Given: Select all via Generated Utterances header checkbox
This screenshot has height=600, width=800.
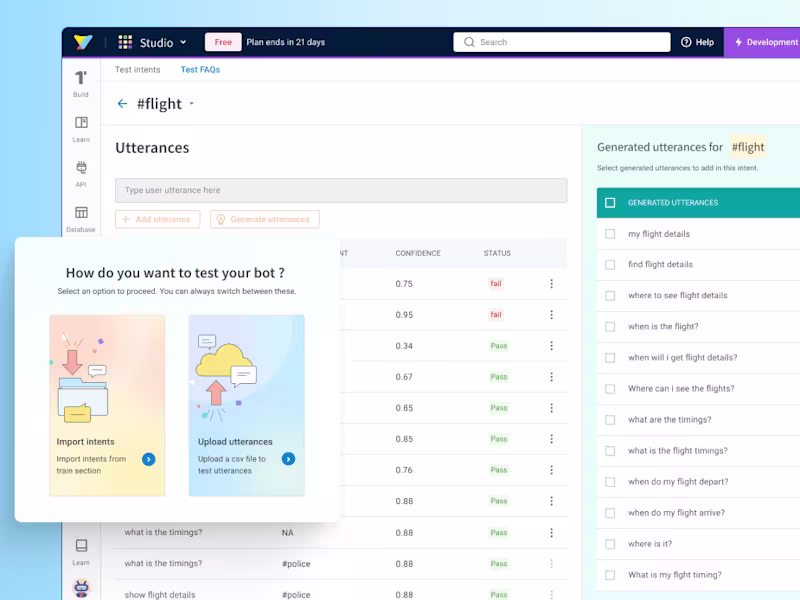Looking at the screenshot, I should point(610,203).
